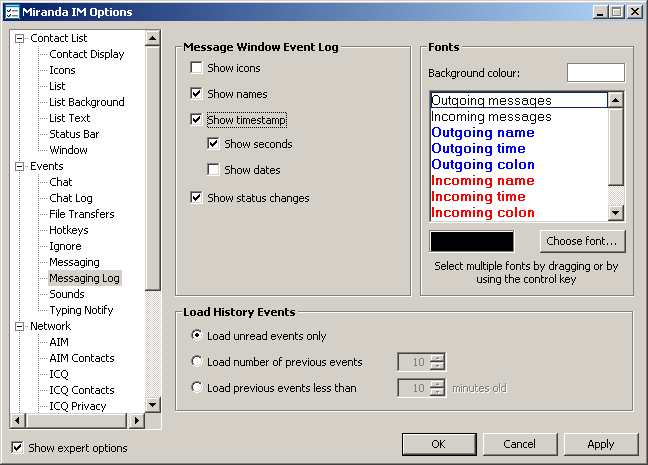Viewport: 648px width, 465px height.
Task: Toggle Show status changes checkbox
Action: coord(196,198)
